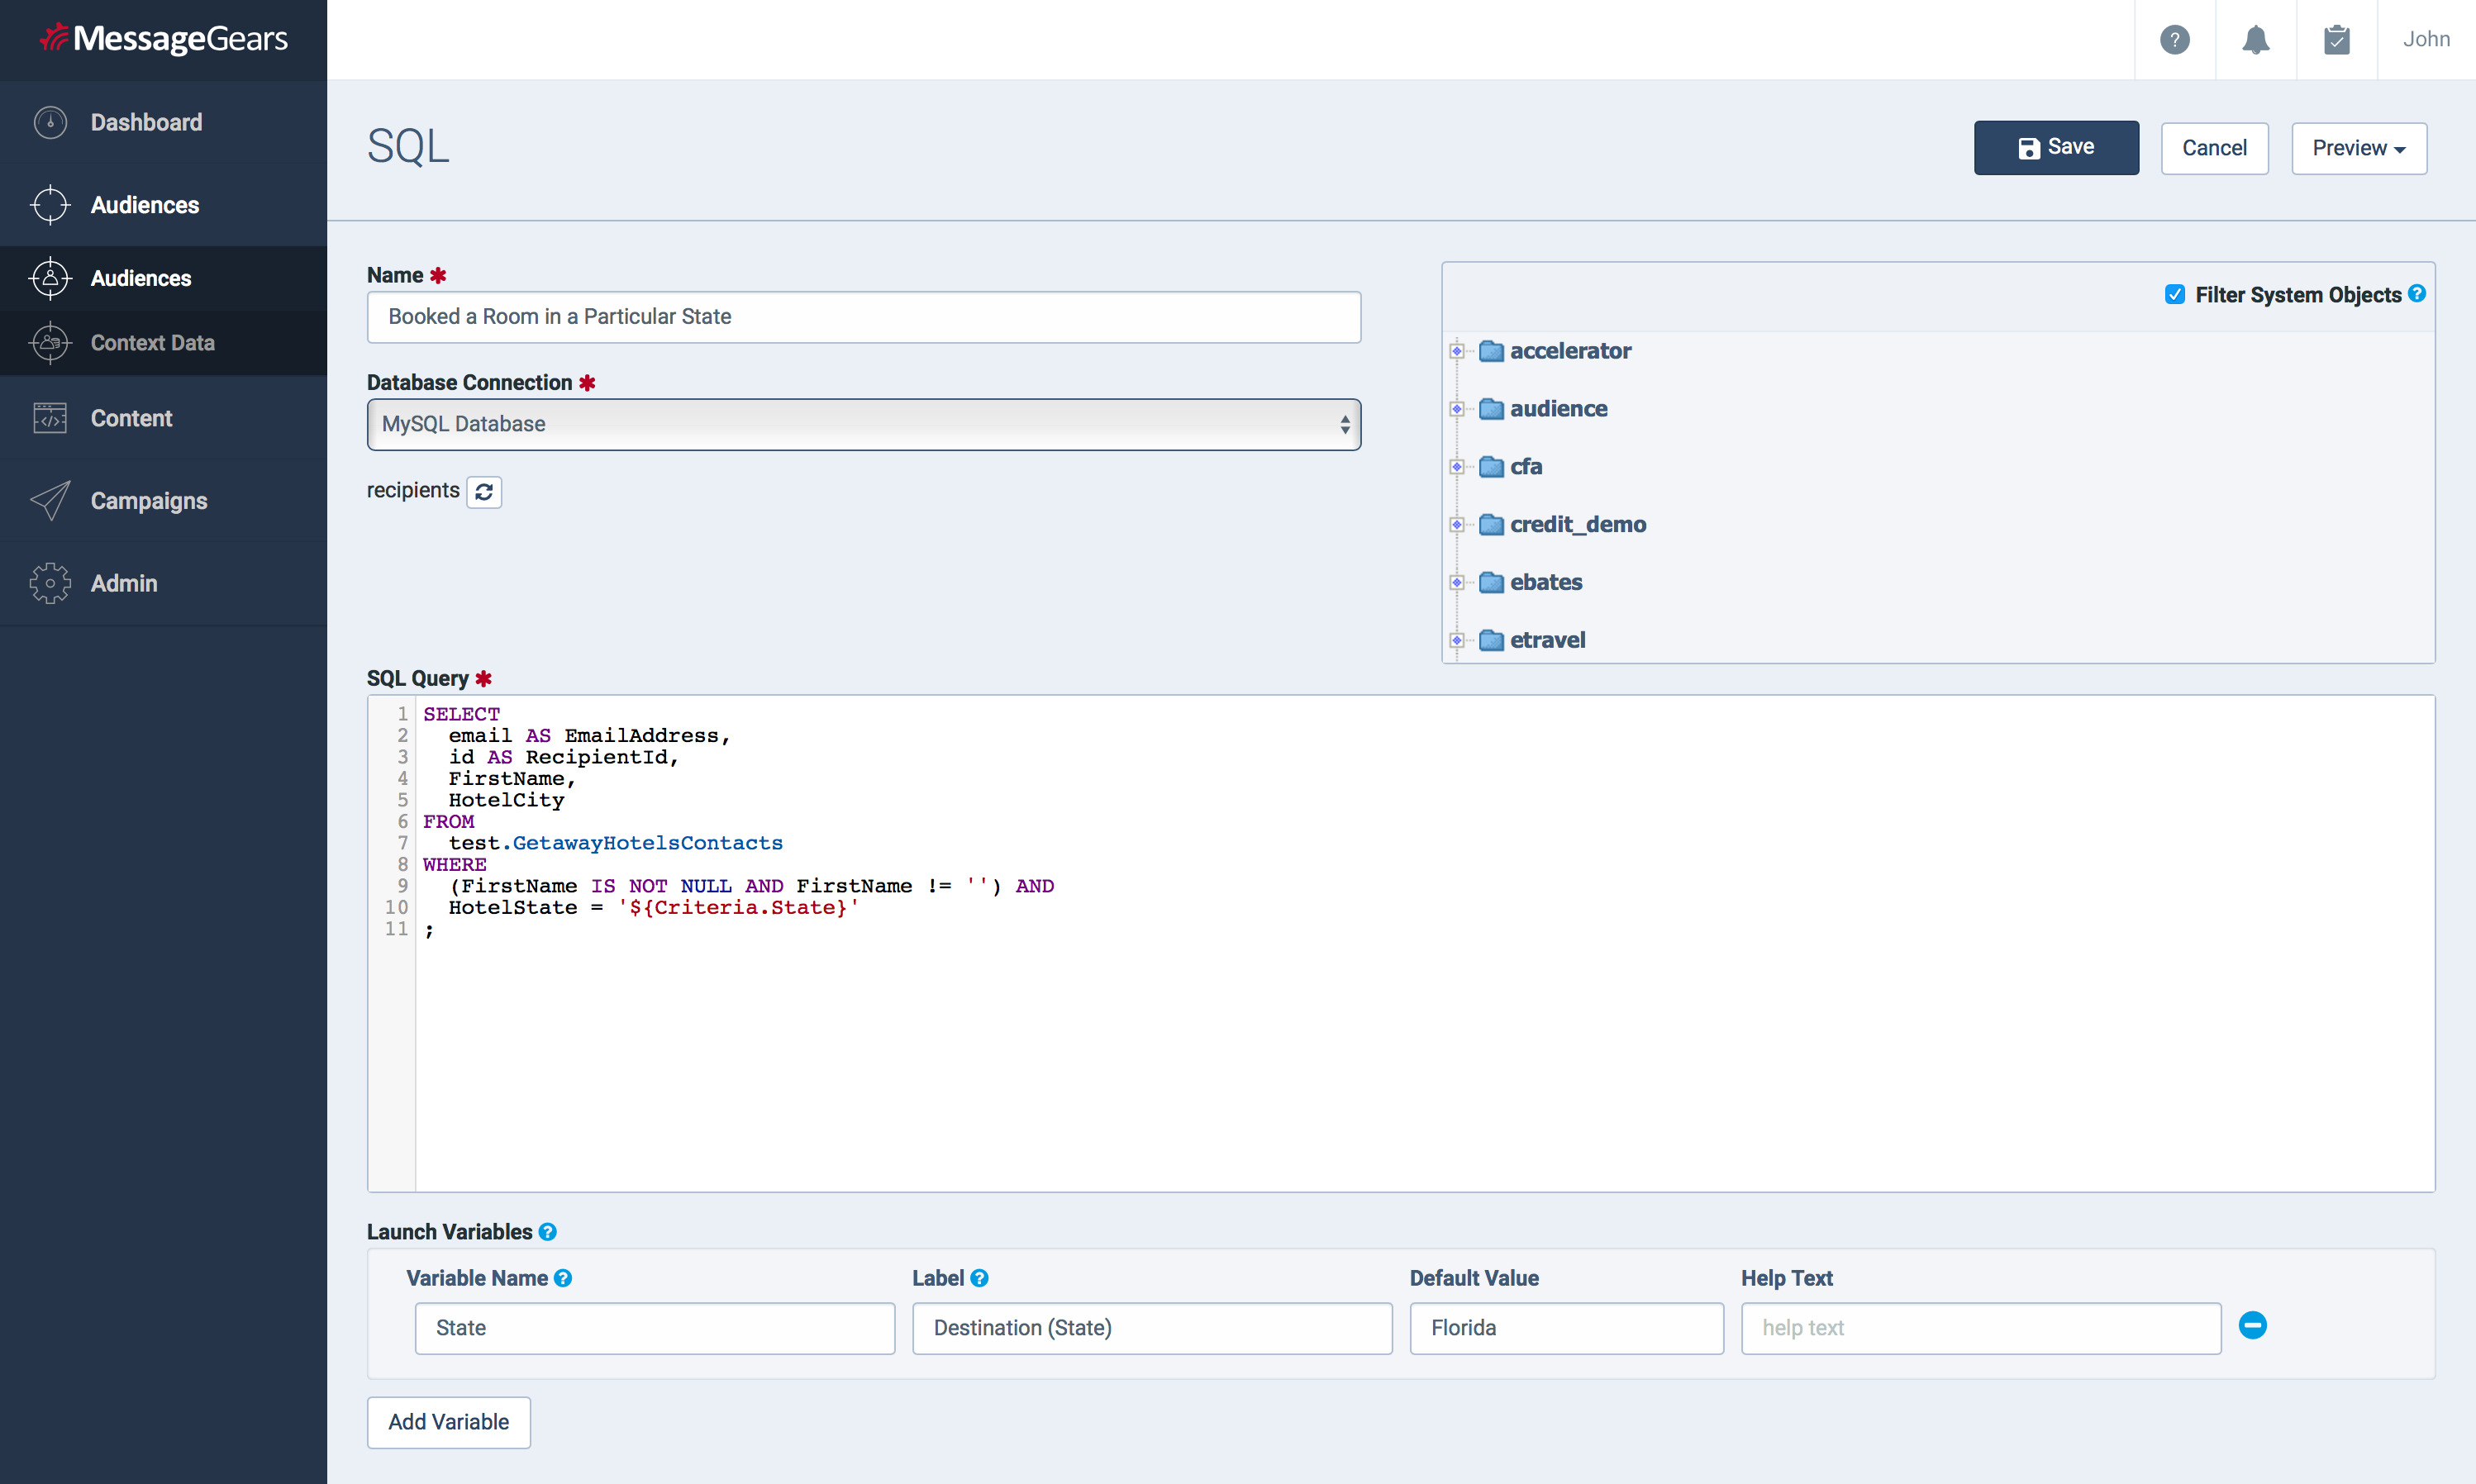The height and width of the screenshot is (1484, 2476).
Task: Open the clipboard tasks icon in header
Action: click(2336, 40)
